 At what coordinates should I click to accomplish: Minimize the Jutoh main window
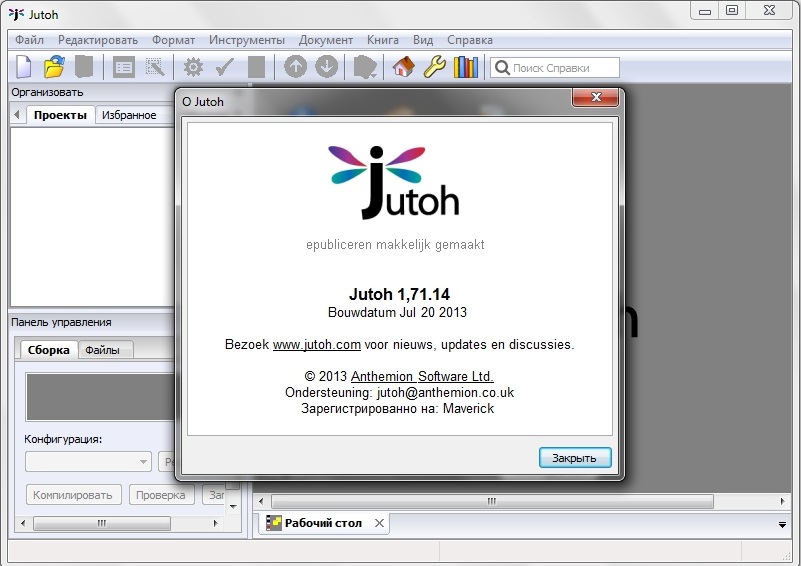(705, 11)
